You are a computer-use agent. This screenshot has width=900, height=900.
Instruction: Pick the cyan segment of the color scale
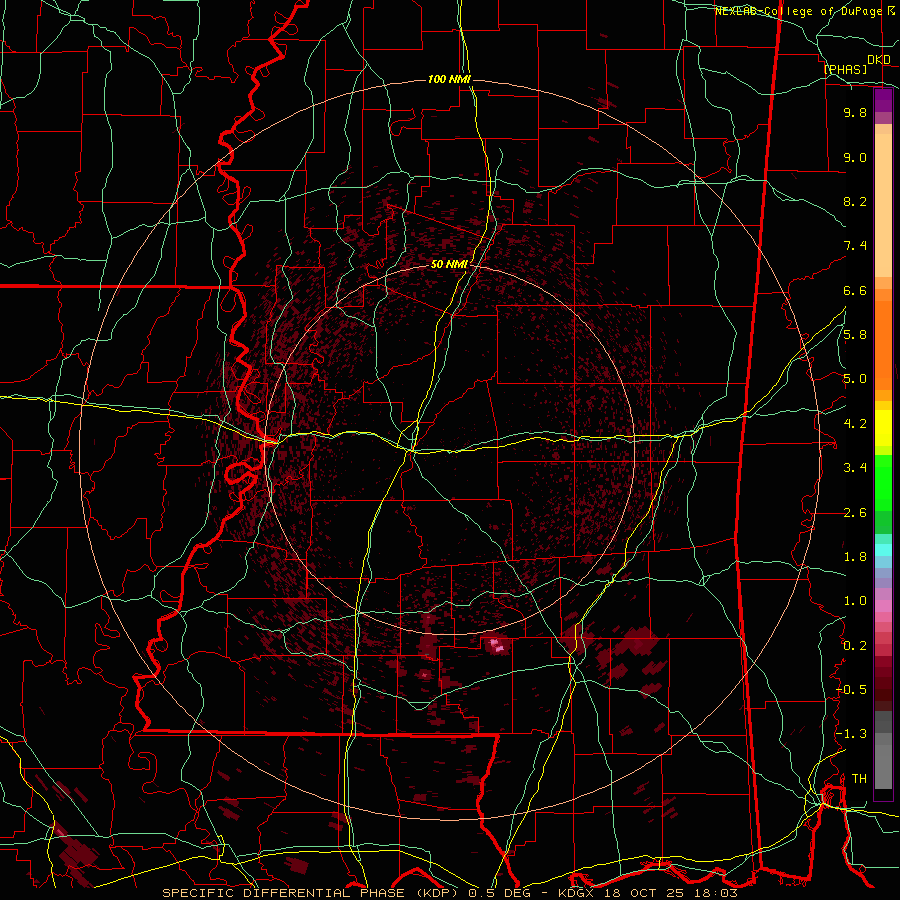coord(883,550)
